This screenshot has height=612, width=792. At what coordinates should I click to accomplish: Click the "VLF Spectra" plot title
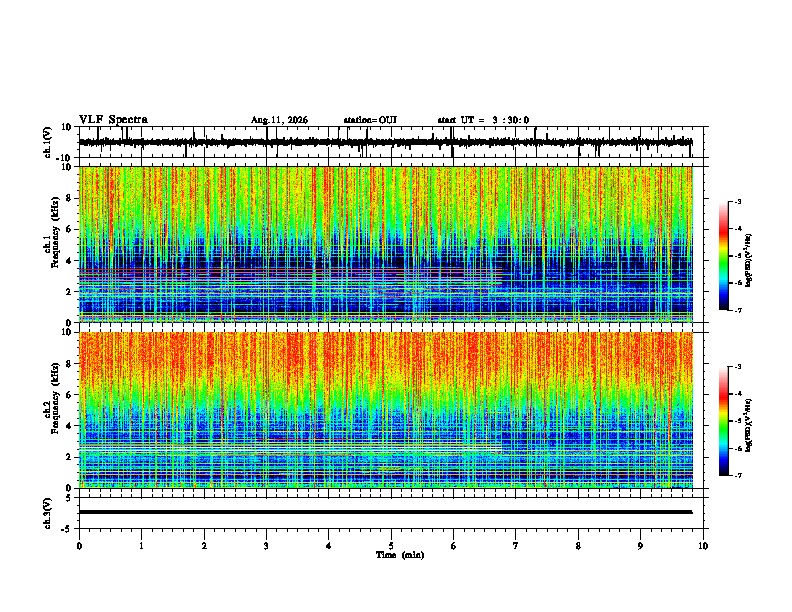pyautogui.click(x=113, y=119)
